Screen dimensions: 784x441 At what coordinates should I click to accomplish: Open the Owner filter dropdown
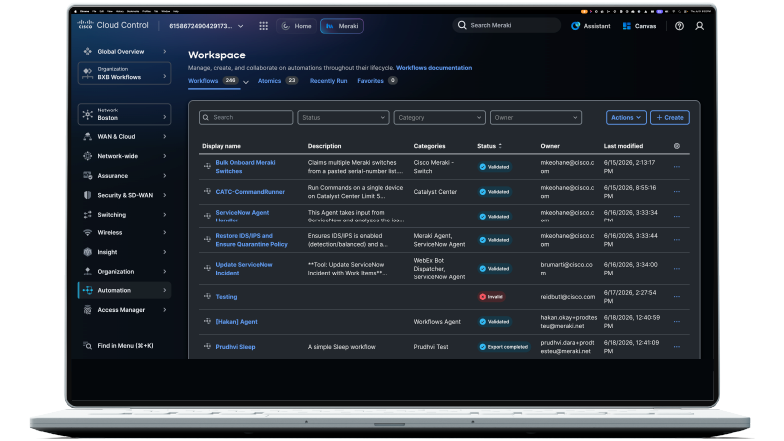[x=536, y=118]
